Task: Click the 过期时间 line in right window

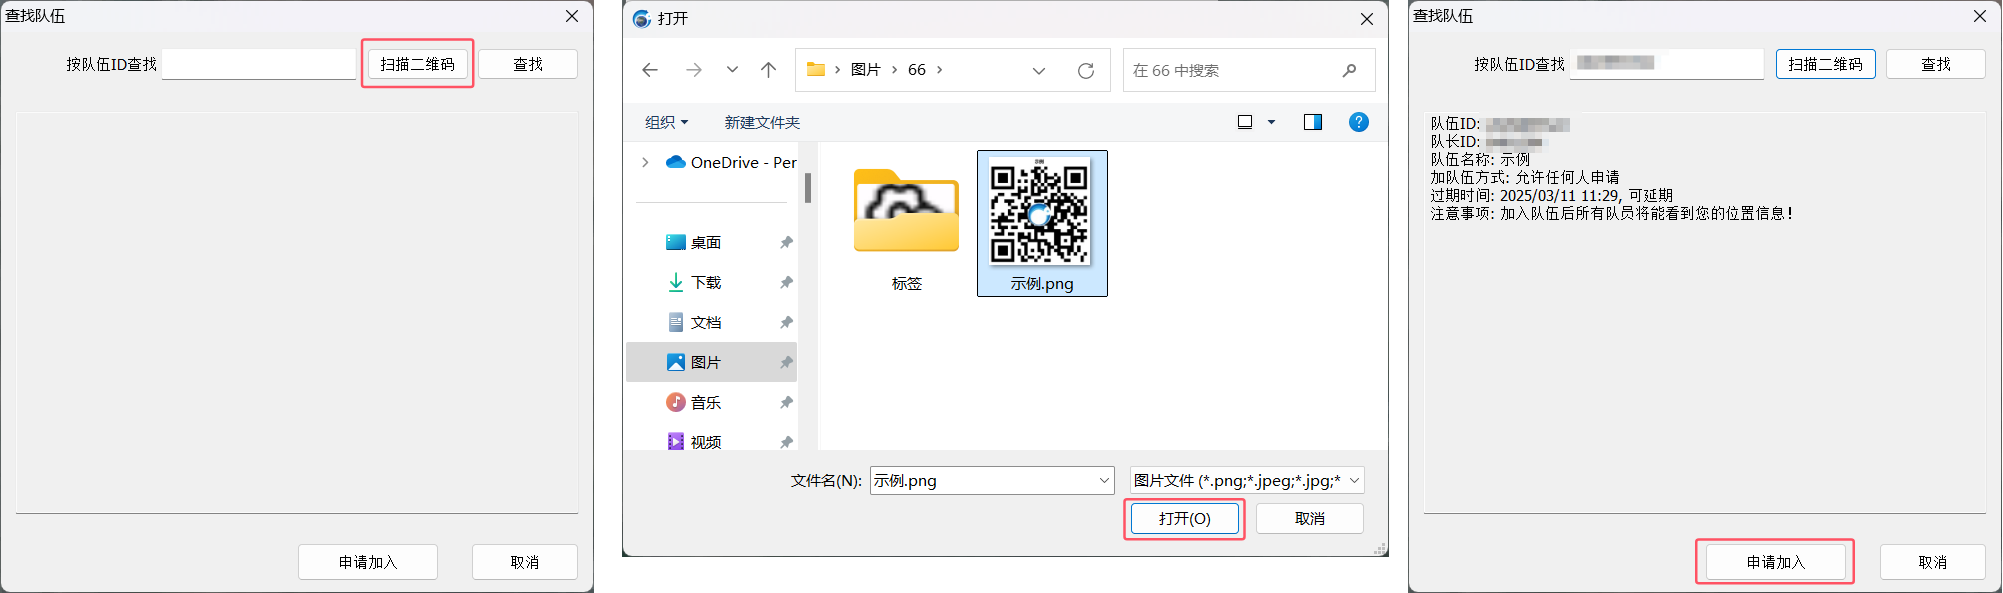Action: click(x=1551, y=196)
